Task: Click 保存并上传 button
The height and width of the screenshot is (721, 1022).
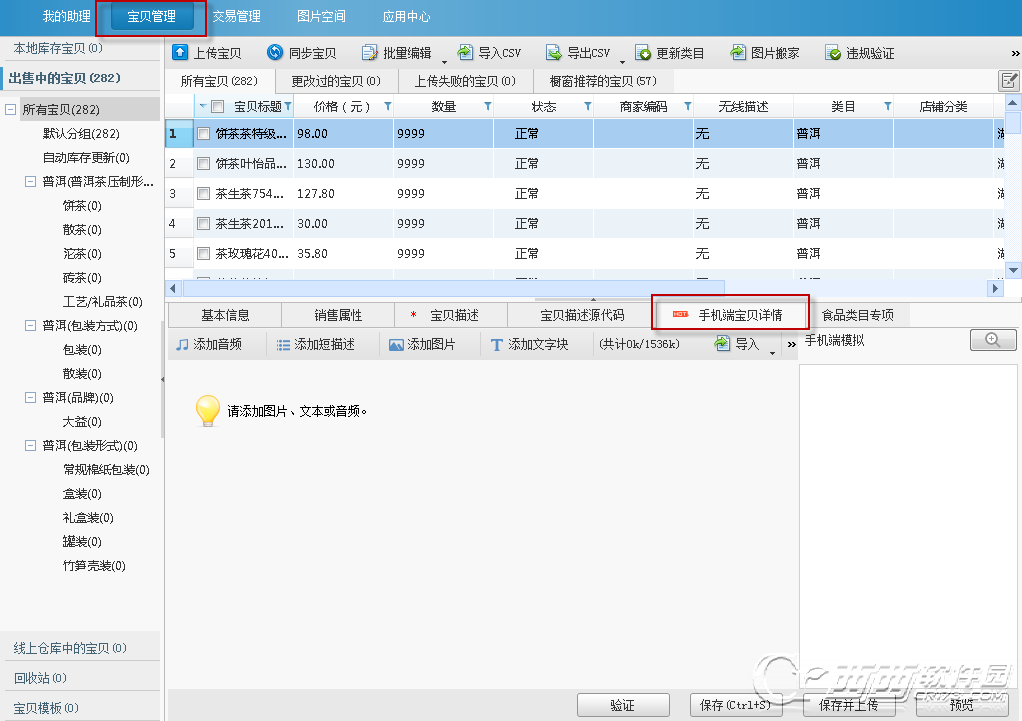Action: coord(849,705)
